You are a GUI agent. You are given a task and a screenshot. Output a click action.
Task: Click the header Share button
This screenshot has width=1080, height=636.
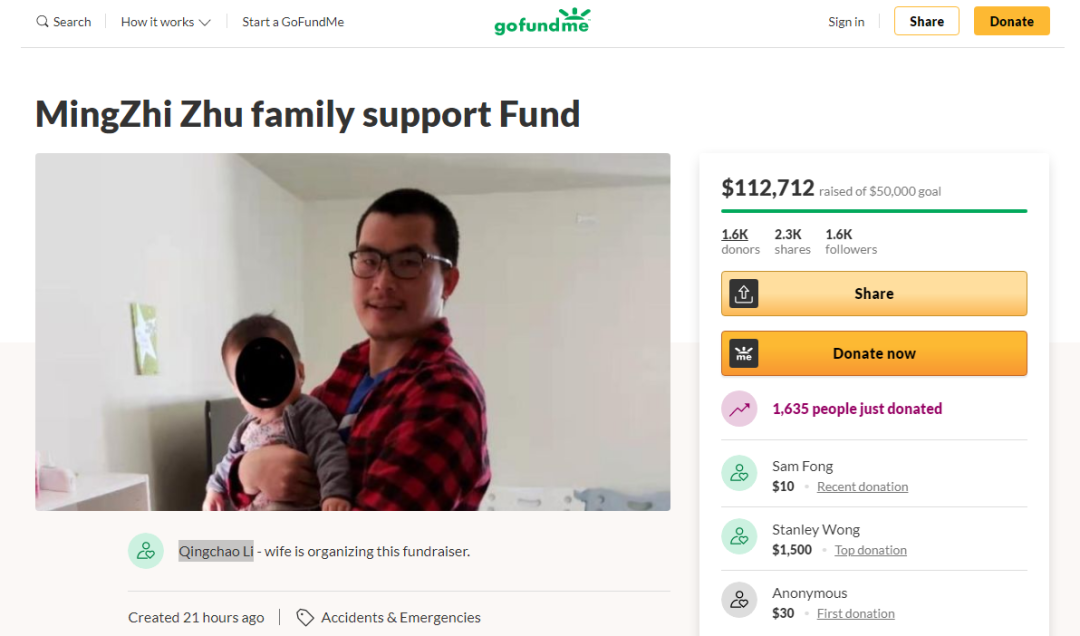(926, 21)
